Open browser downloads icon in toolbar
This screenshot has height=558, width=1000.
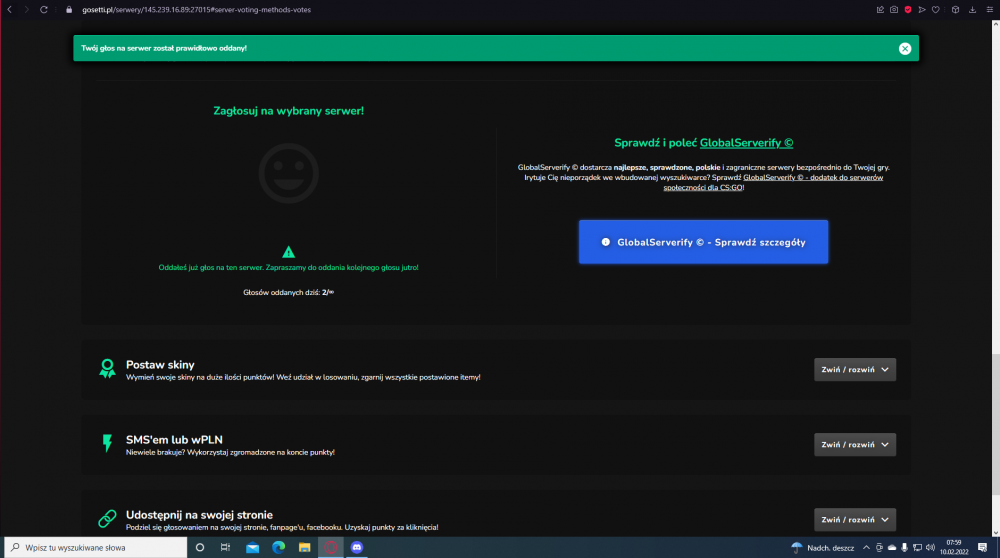(972, 10)
